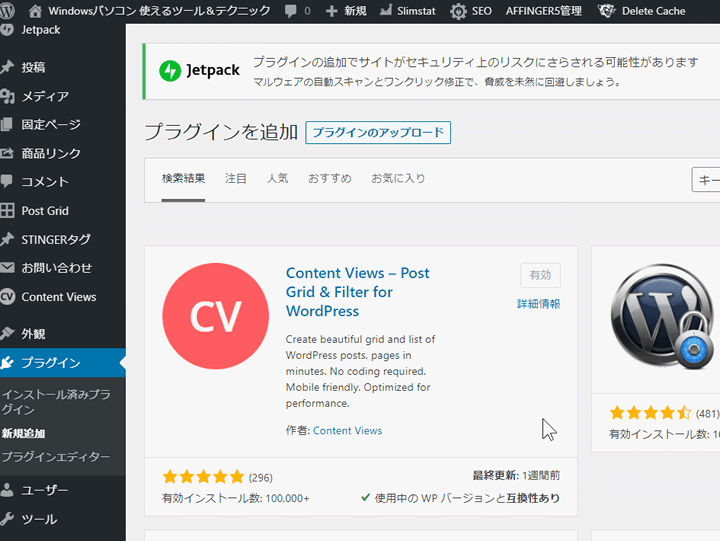Open 固定ページ in the sidebar
This screenshot has width=720, height=541.
(x=51, y=124)
